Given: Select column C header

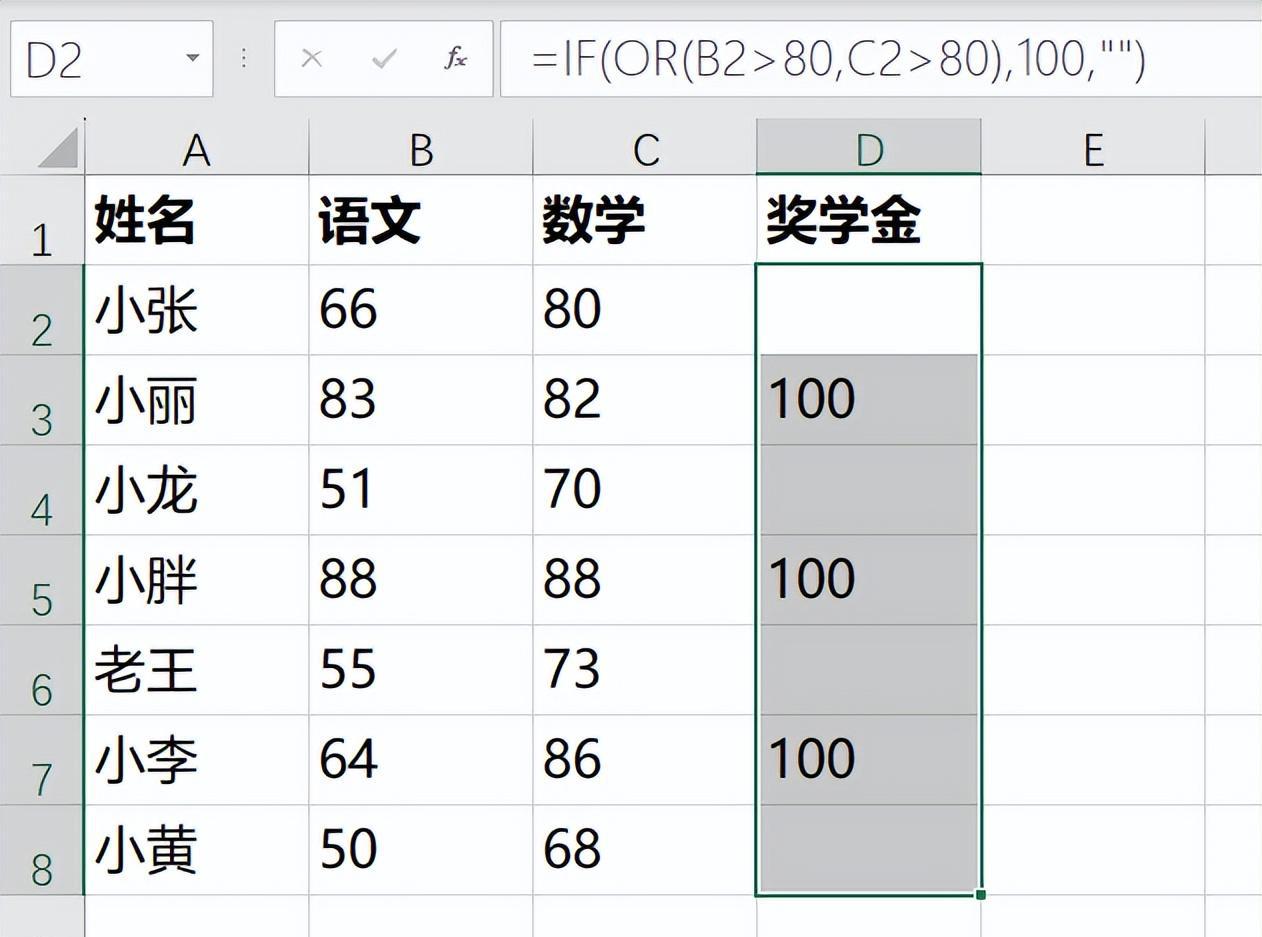Looking at the screenshot, I should (645, 148).
